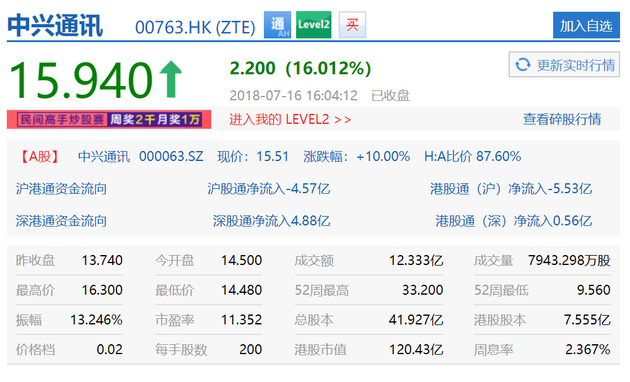Click the timestamp 2018-07-16 16:04:12
630x382 pixels.
(293, 96)
